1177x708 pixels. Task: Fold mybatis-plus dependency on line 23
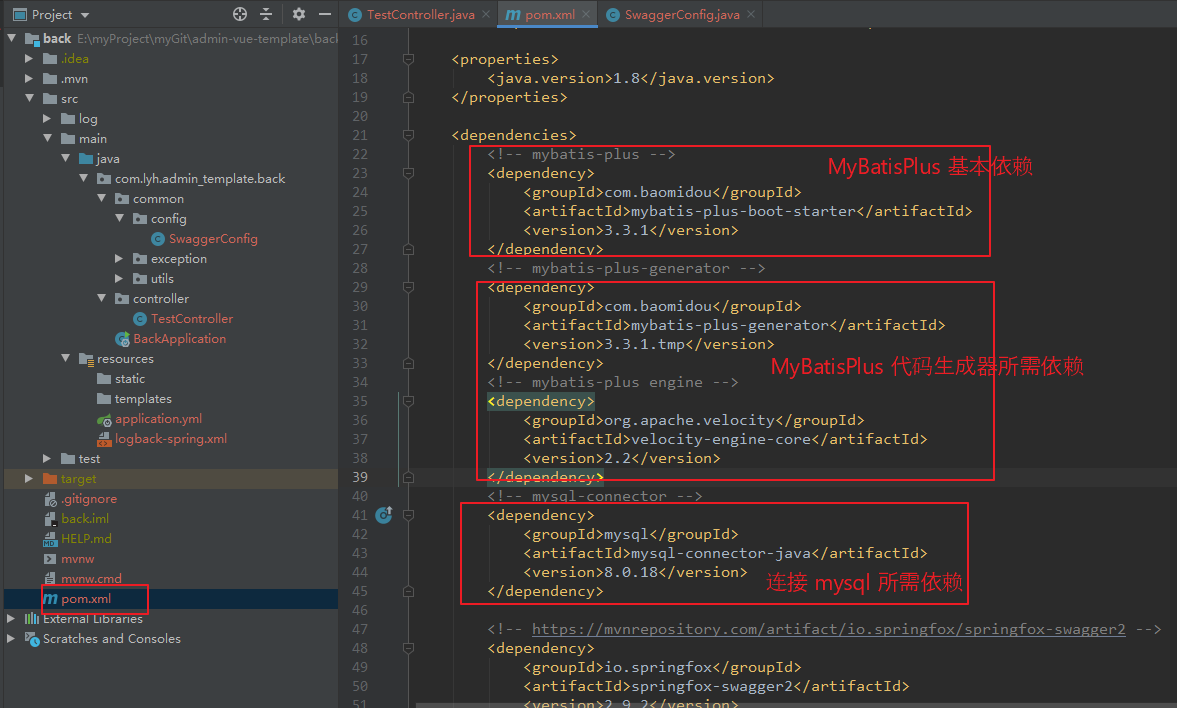(x=408, y=173)
